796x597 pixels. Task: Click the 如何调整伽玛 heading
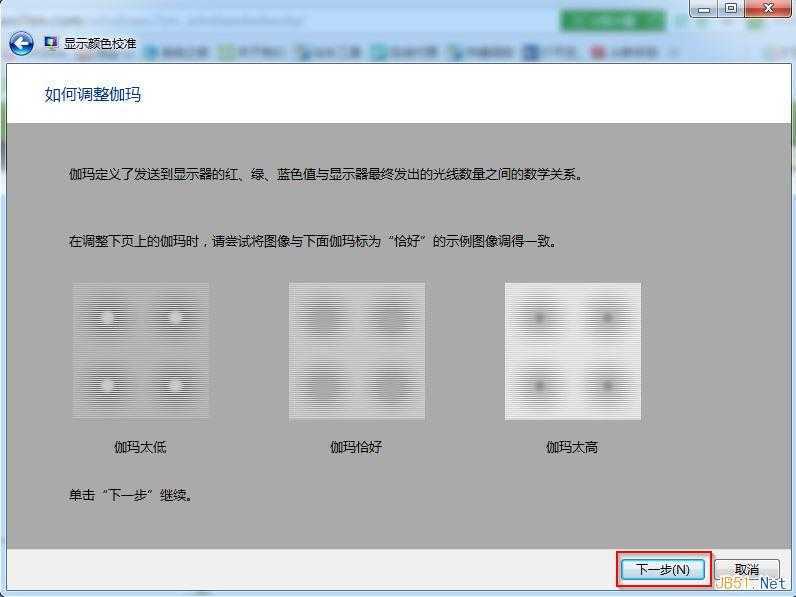[x=92, y=94]
